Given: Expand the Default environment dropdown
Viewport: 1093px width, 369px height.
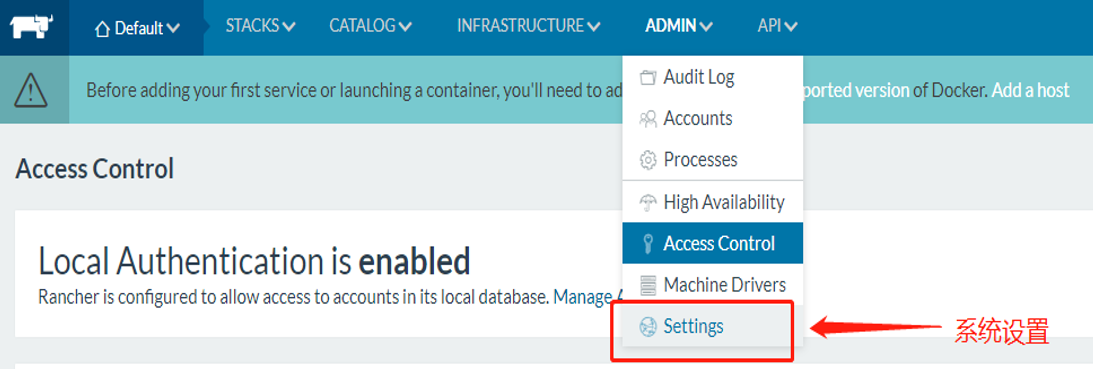Looking at the screenshot, I should pos(137,29).
